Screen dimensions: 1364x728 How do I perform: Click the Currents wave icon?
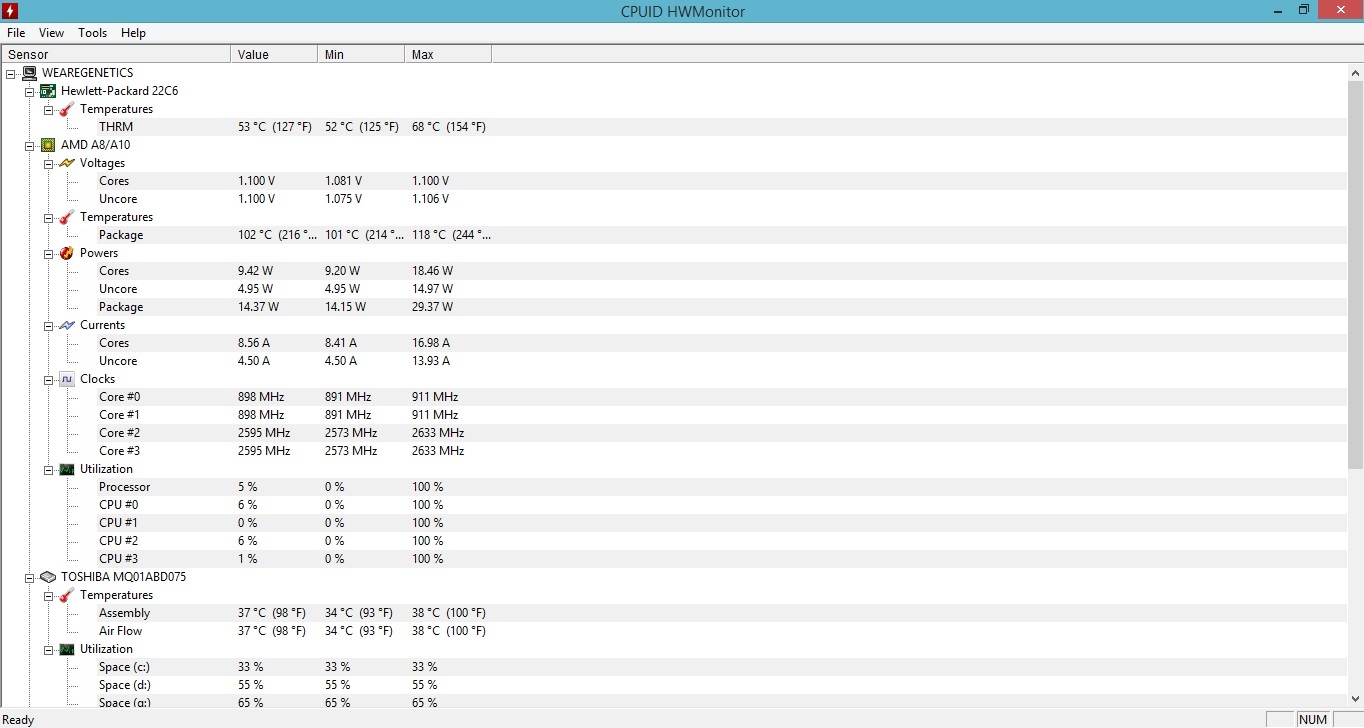(x=67, y=325)
